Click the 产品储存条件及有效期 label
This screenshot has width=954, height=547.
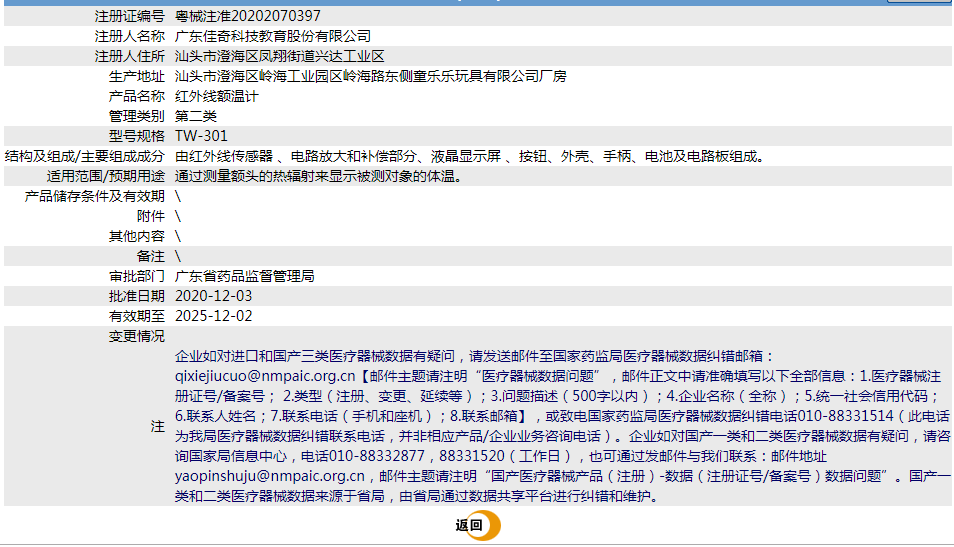point(94,197)
